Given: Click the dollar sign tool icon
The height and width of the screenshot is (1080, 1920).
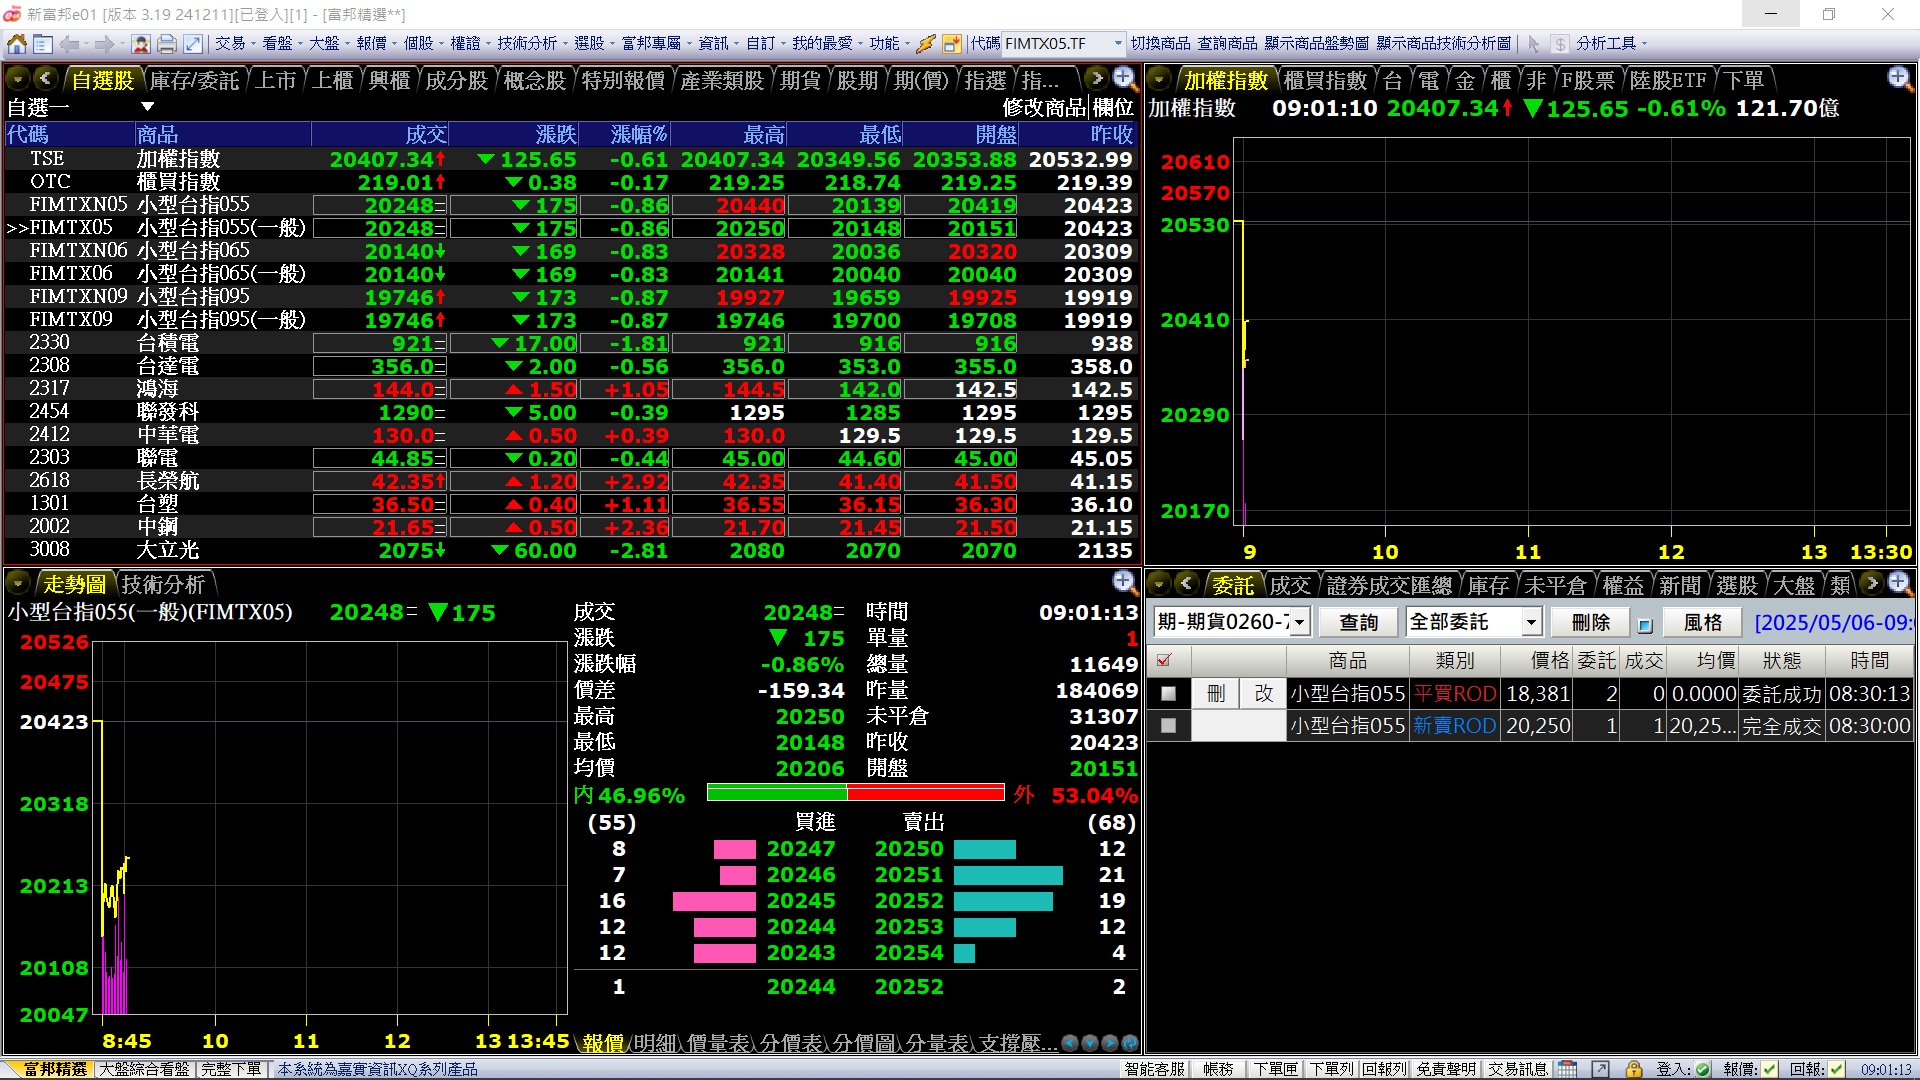Looking at the screenshot, I should 1560,44.
